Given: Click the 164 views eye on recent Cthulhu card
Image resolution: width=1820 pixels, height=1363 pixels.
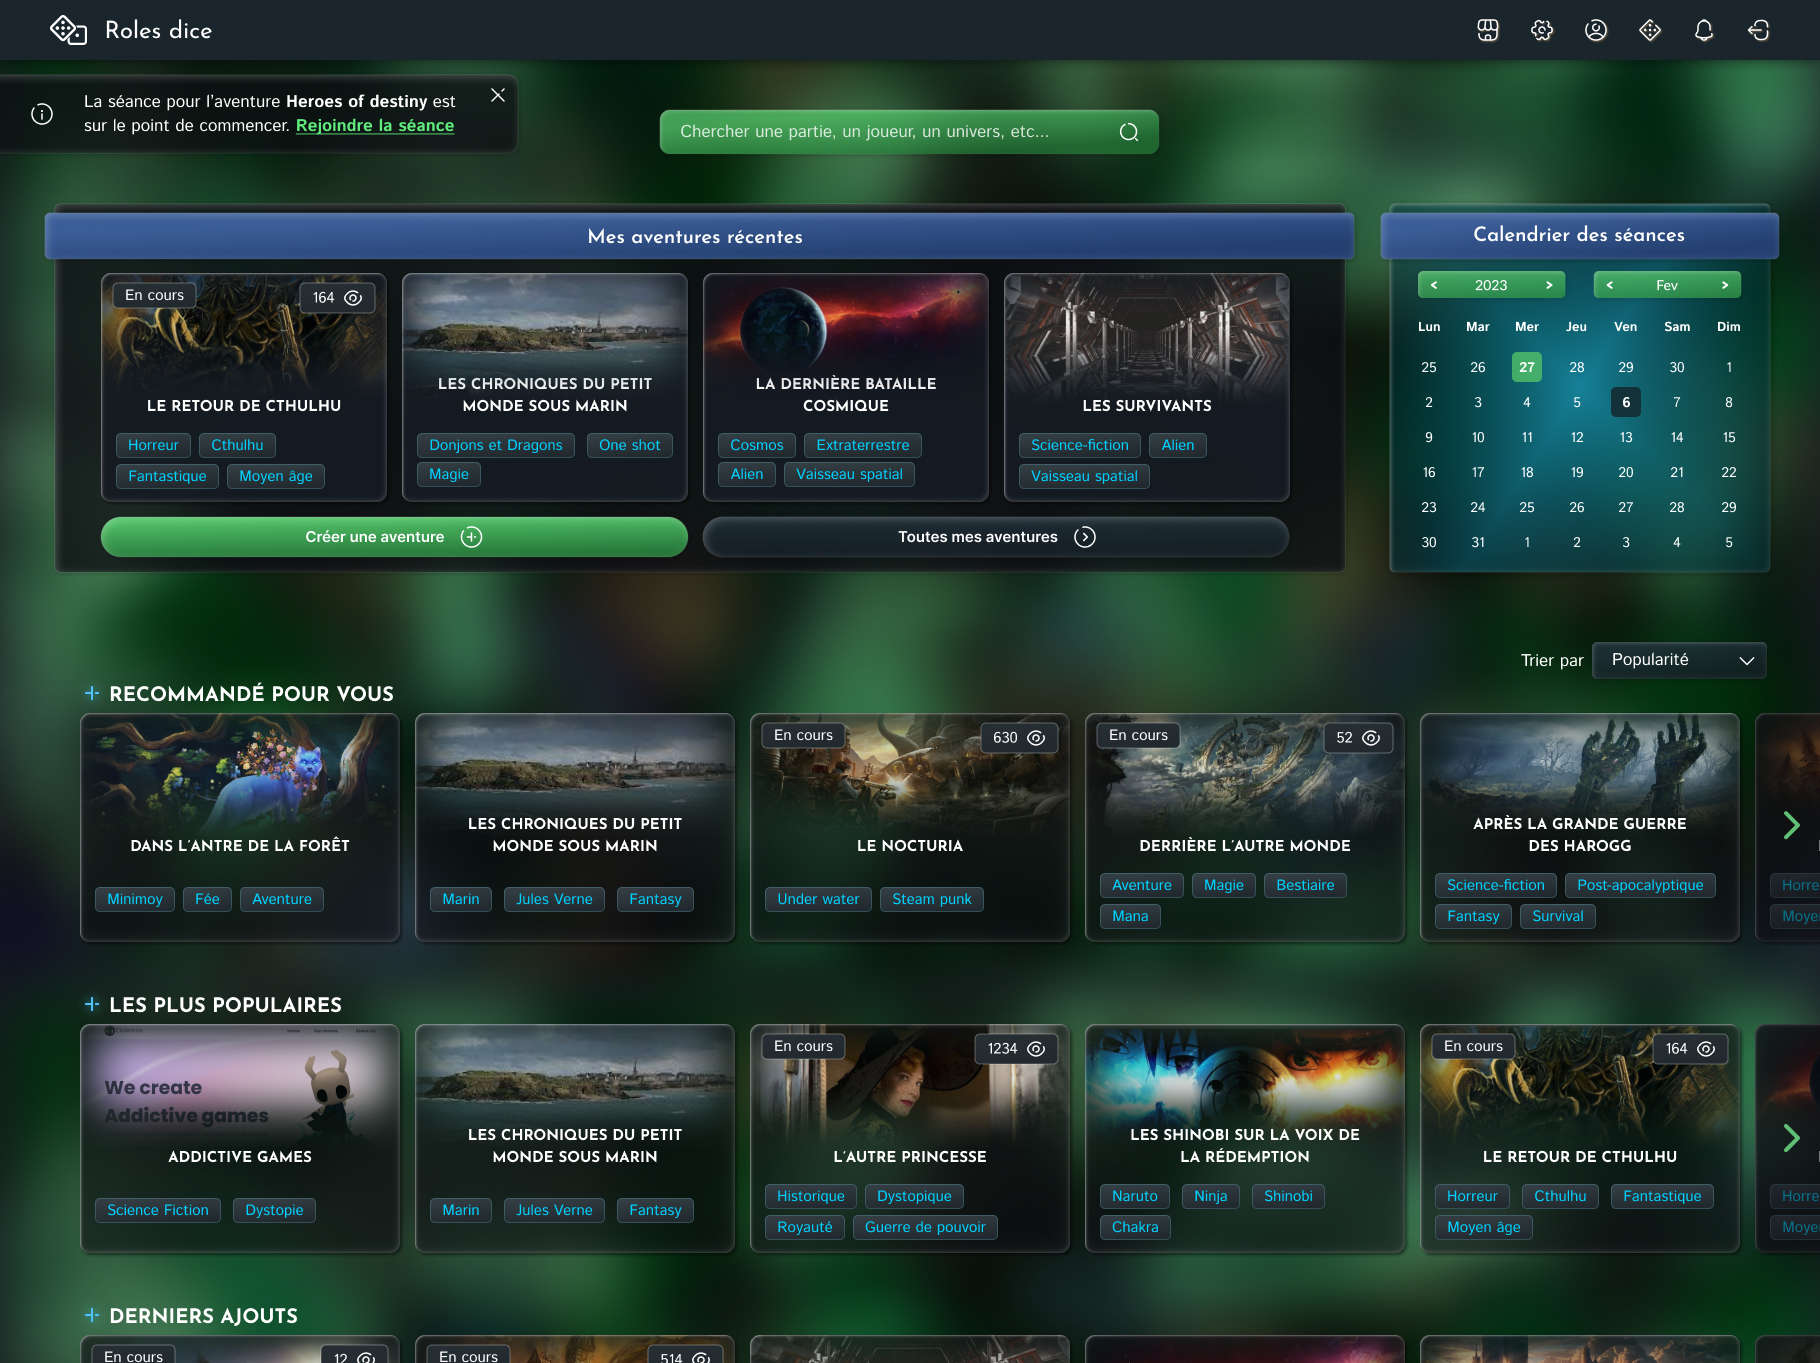Looking at the screenshot, I should tap(353, 298).
